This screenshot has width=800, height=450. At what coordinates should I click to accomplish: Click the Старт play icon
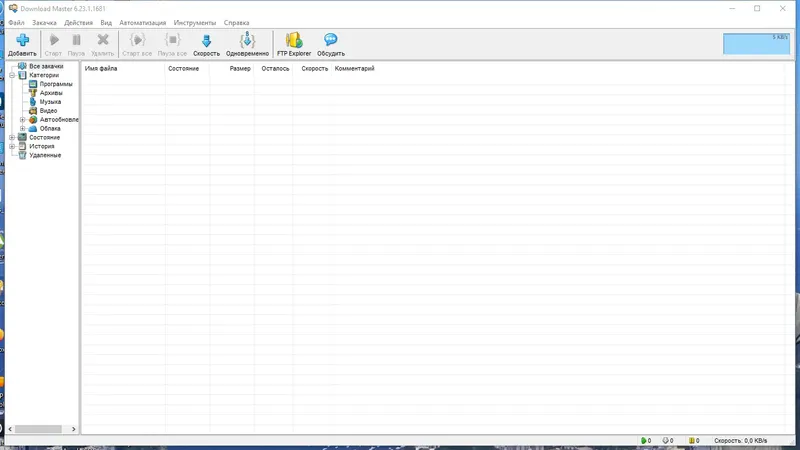pyautogui.click(x=54, y=40)
